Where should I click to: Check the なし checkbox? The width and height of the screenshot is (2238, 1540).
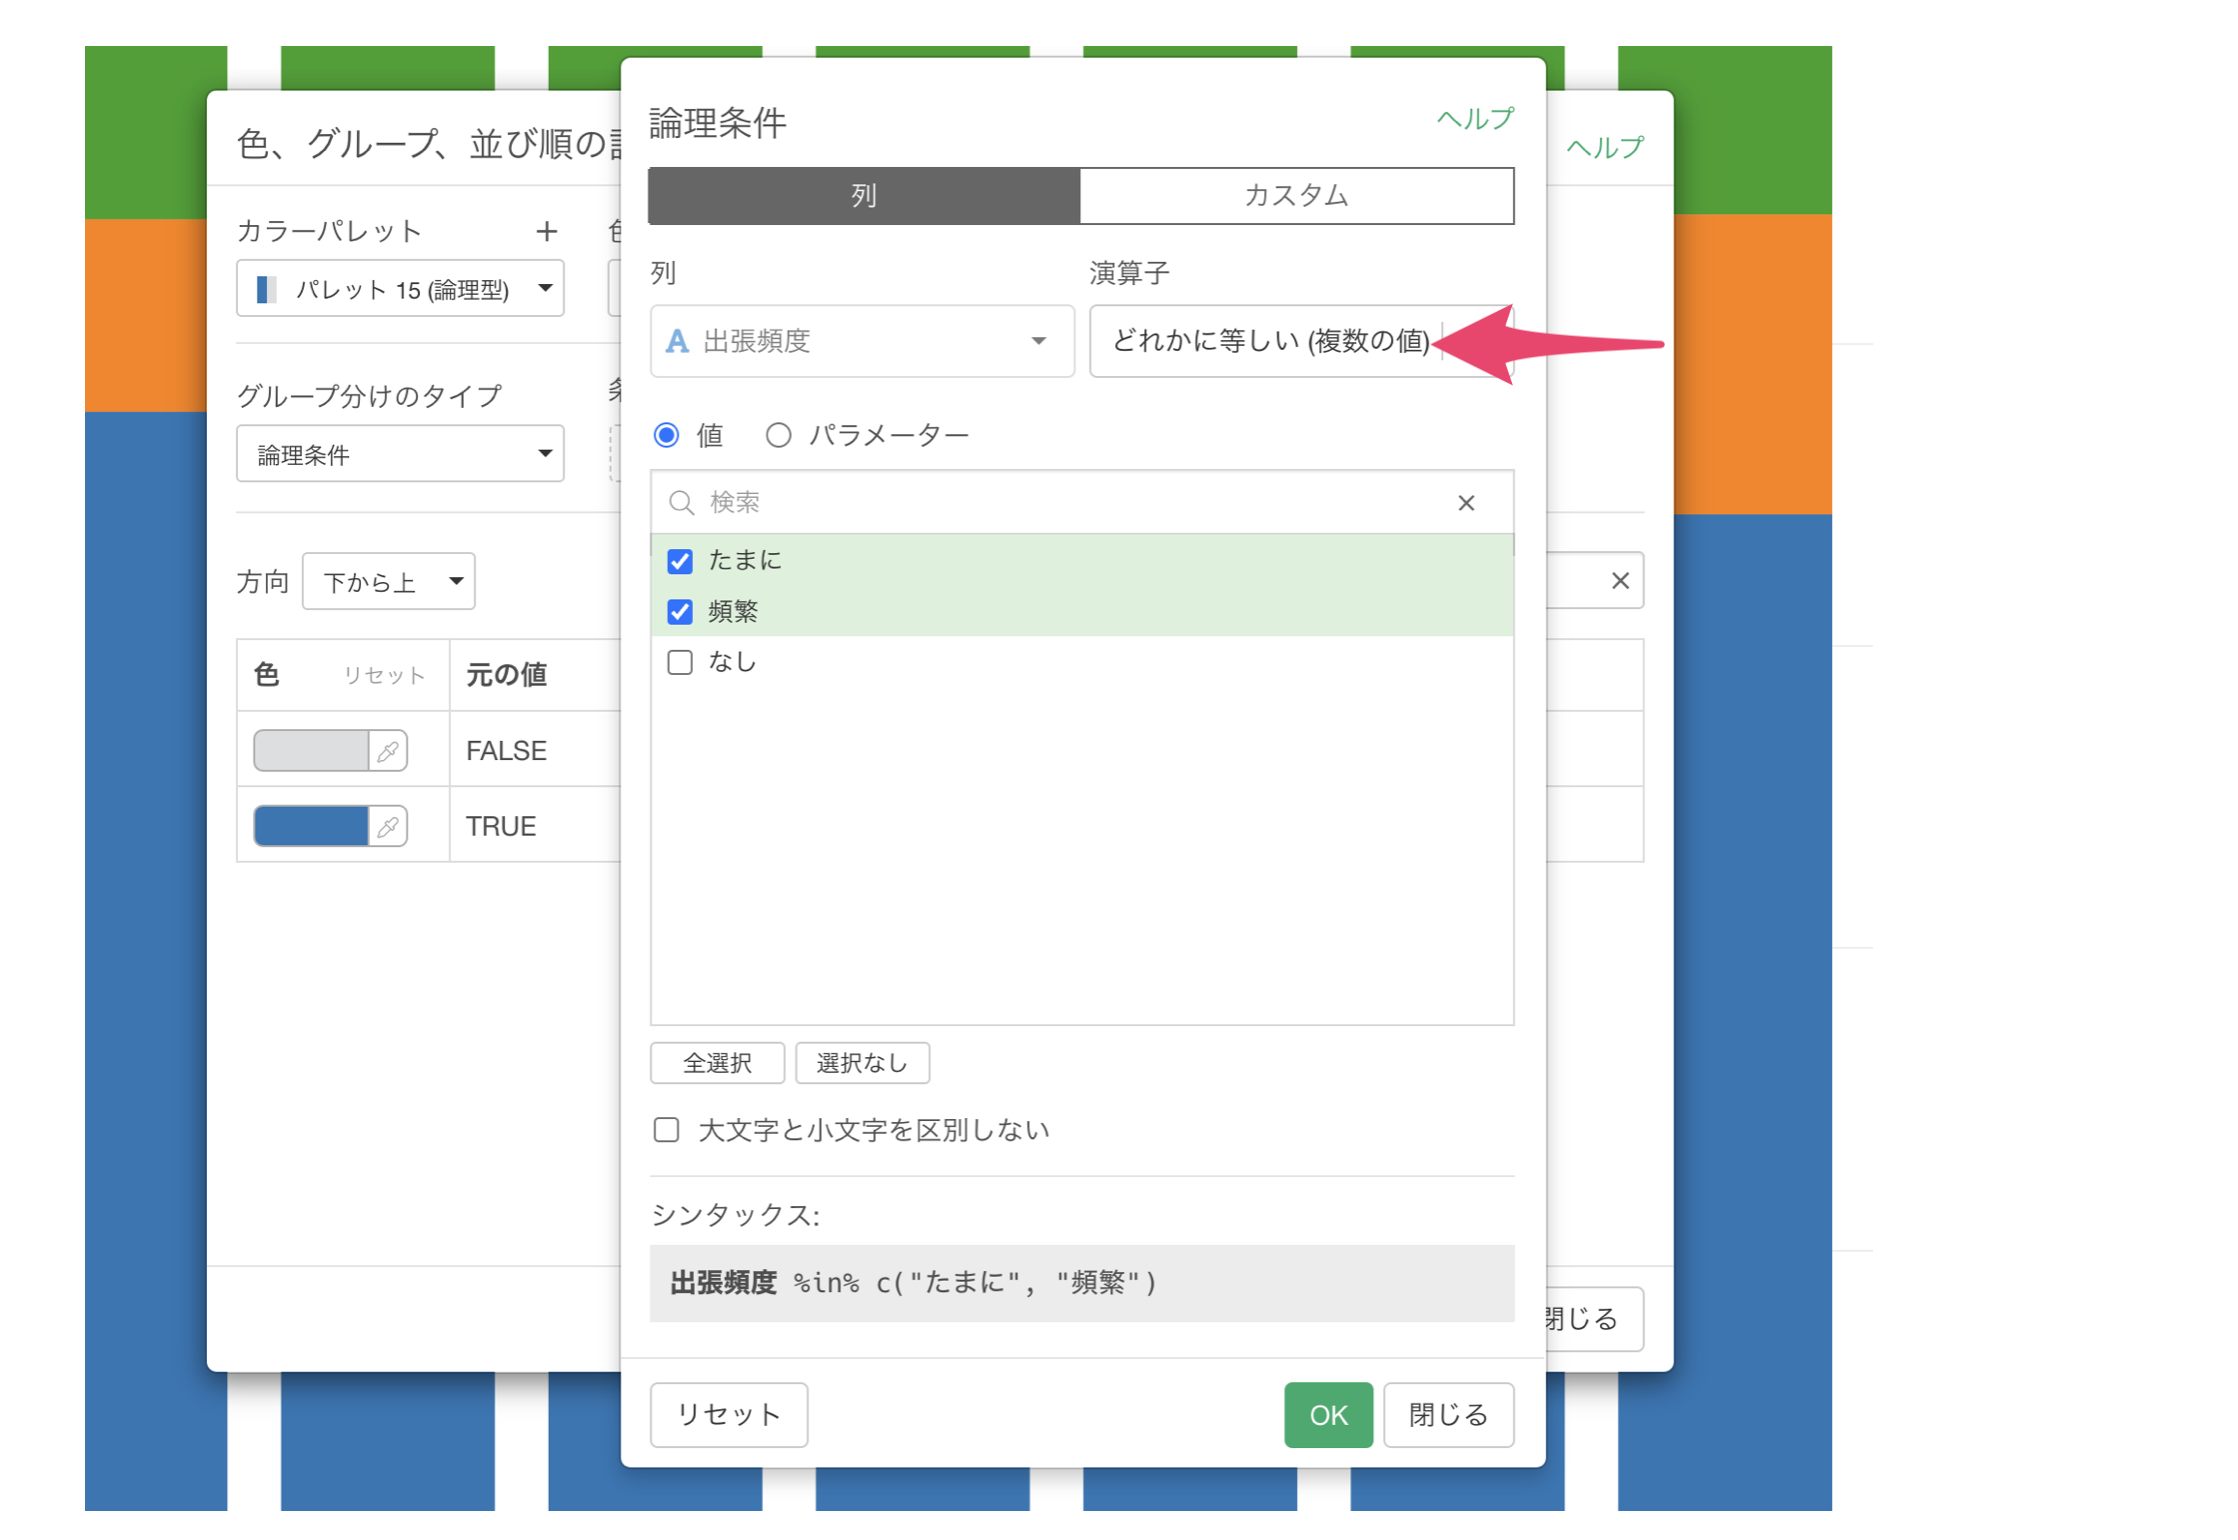click(x=680, y=663)
